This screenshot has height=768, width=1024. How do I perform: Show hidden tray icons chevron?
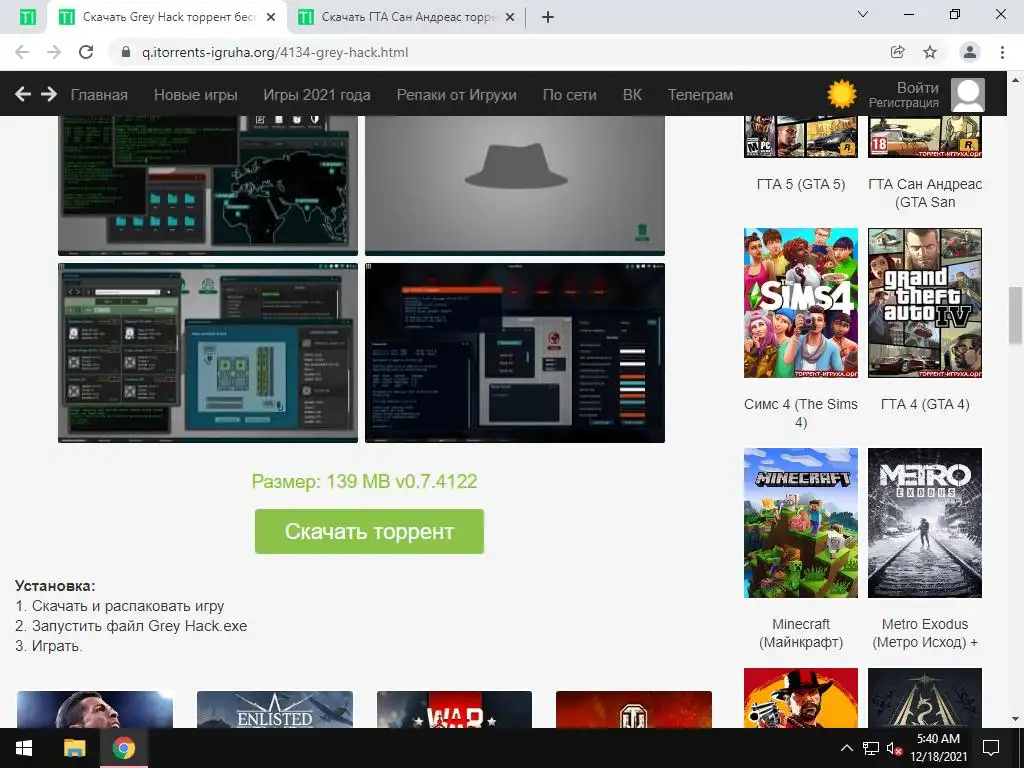click(x=846, y=748)
